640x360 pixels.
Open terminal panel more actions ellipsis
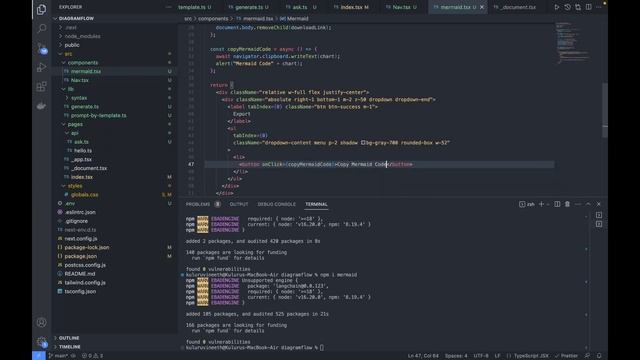click(x=578, y=204)
